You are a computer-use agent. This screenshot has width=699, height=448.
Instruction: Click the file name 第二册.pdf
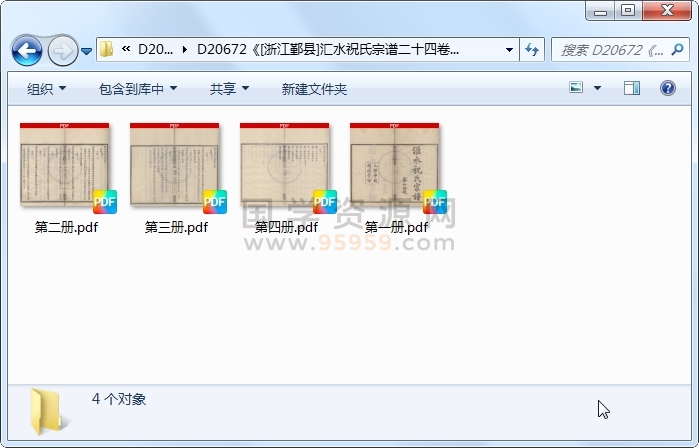(66, 227)
